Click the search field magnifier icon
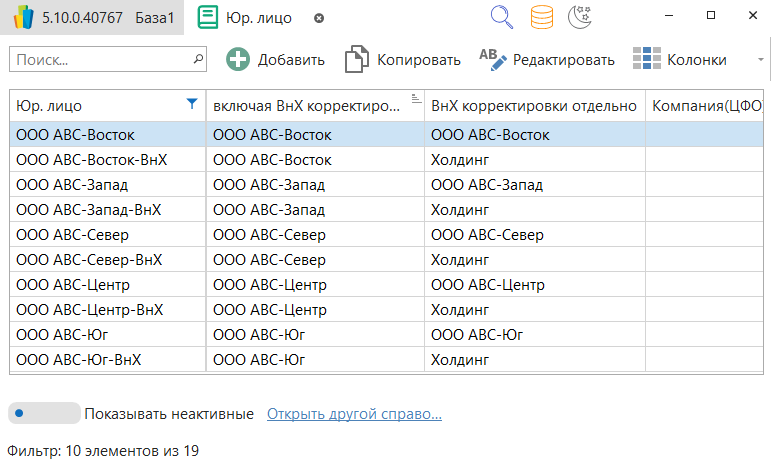Image resolution: width=773 pixels, height=465 pixels. click(197, 59)
